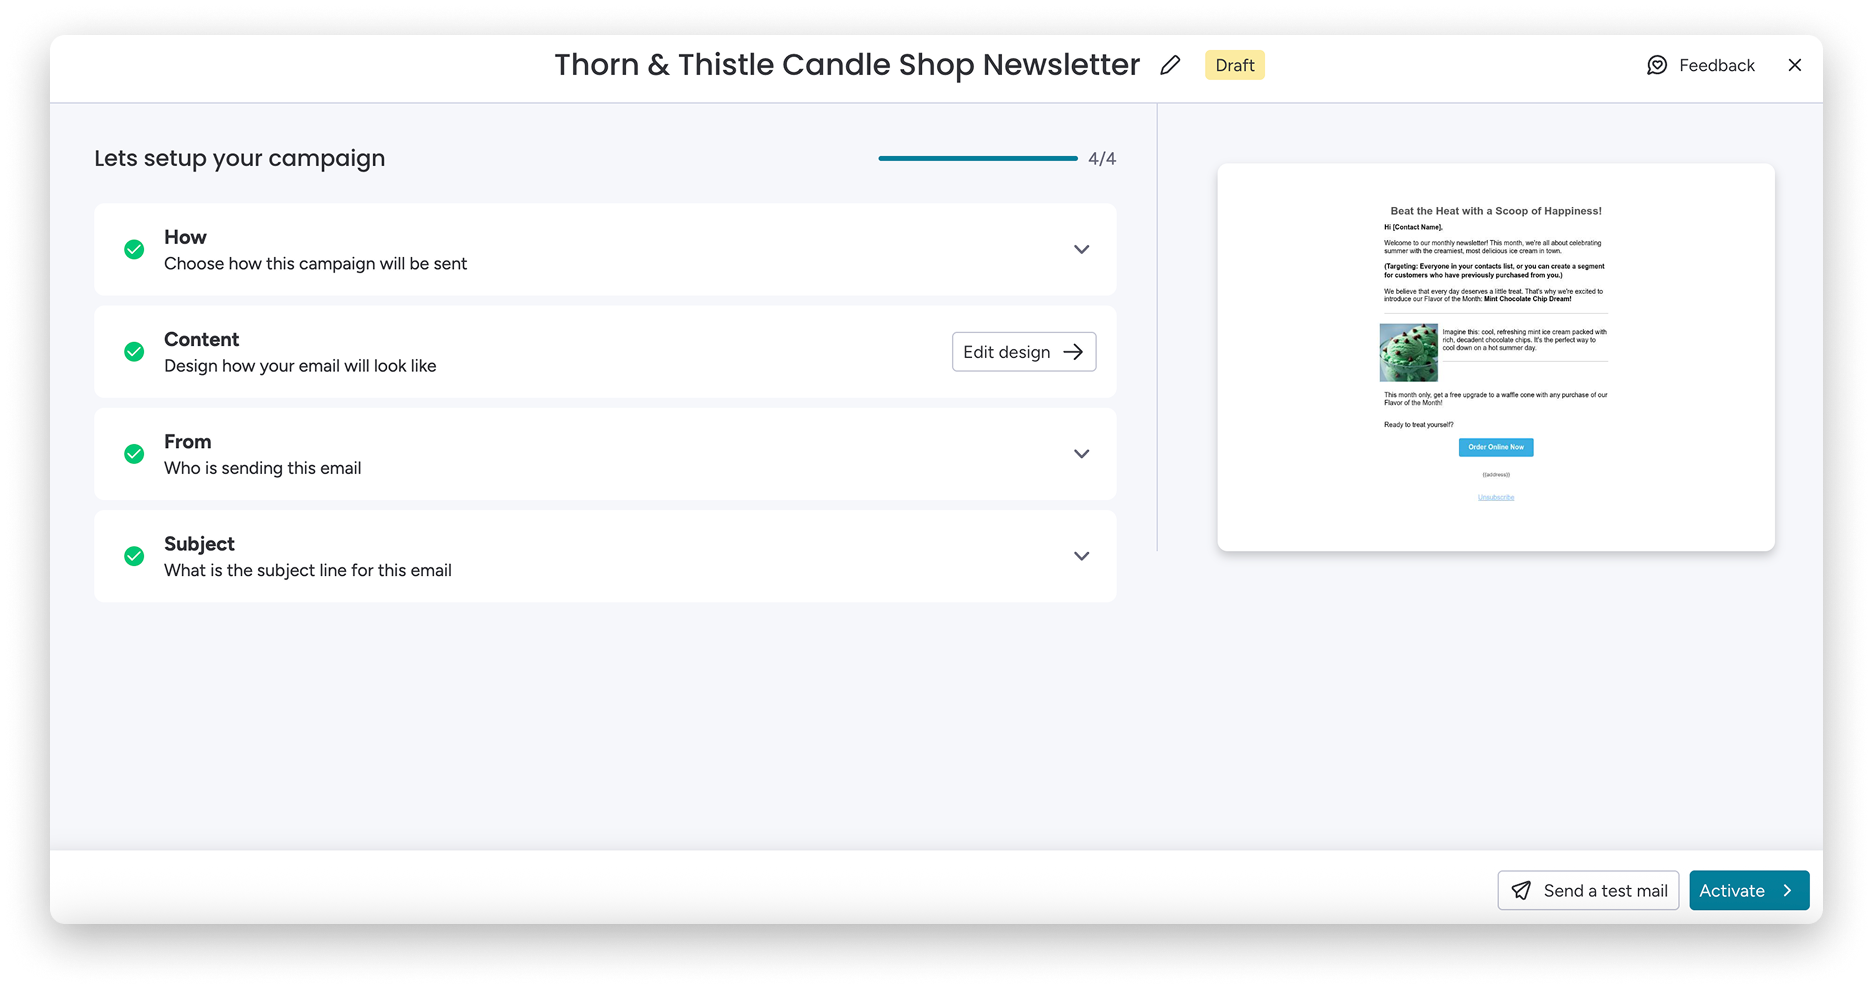The image size is (1873, 989).
Task: Click the chevron arrow on the Activate button
Action: [1787, 890]
